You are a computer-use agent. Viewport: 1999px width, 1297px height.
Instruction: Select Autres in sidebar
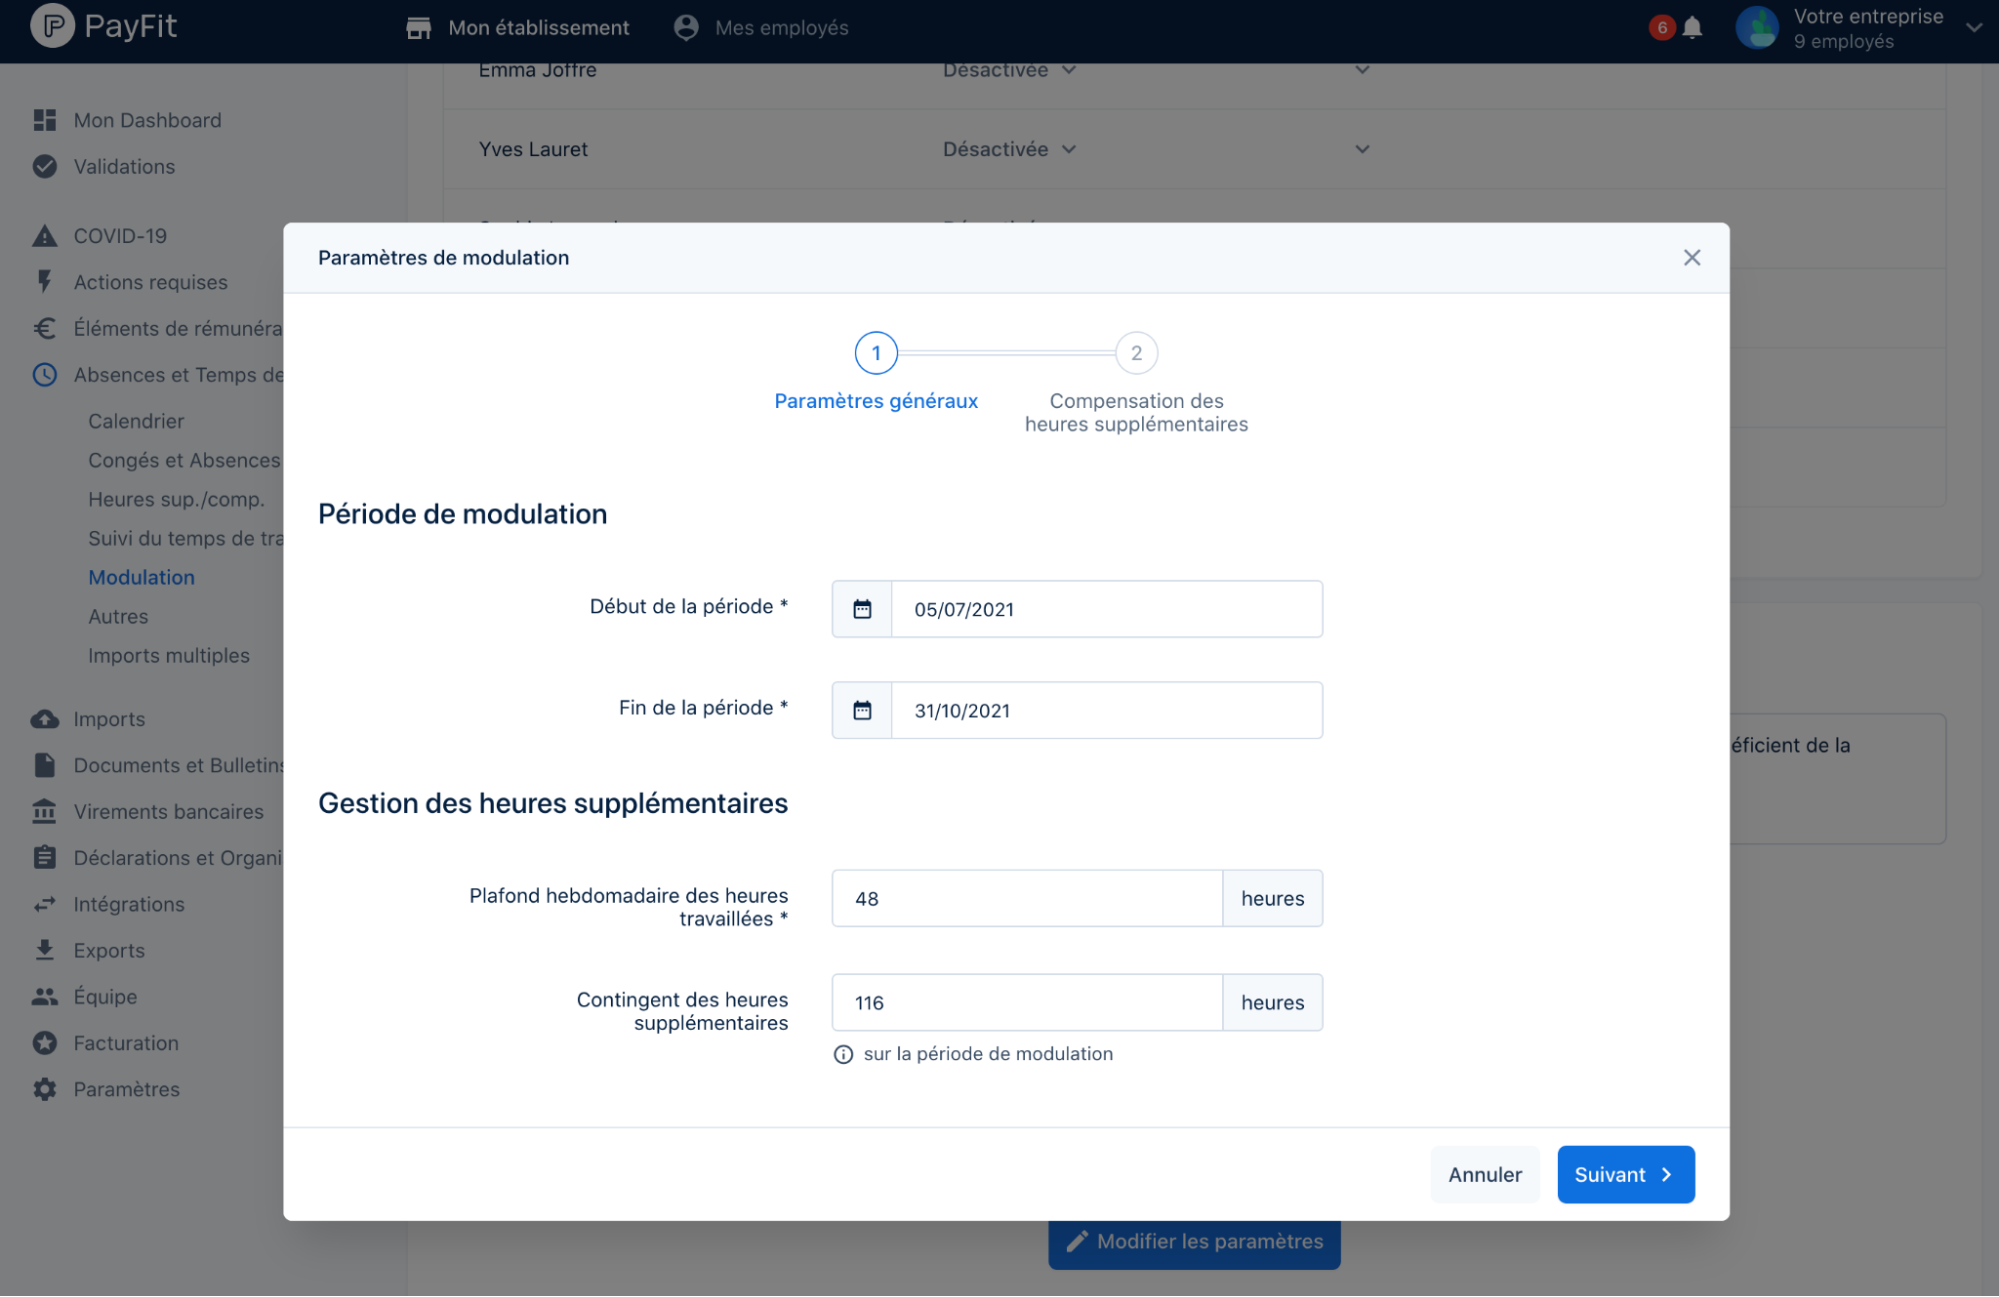[x=118, y=616]
